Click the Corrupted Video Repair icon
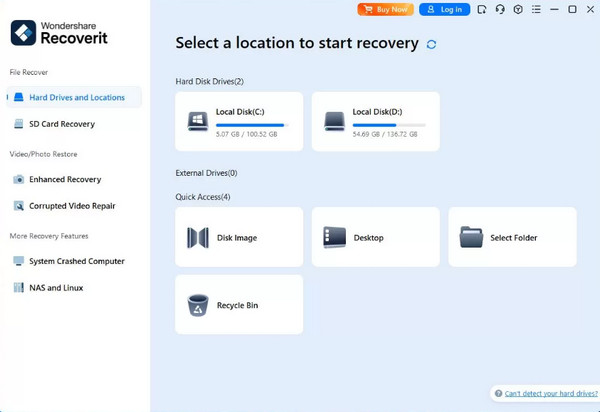600x412 pixels. (x=18, y=206)
